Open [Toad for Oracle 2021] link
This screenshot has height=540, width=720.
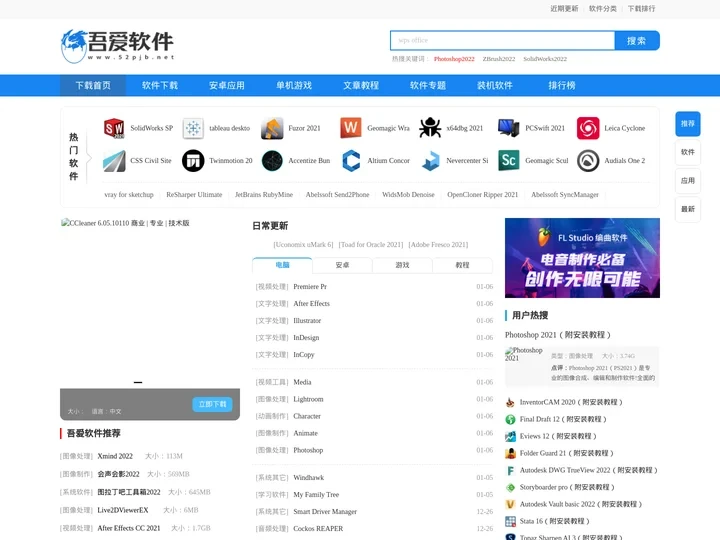pos(371,245)
